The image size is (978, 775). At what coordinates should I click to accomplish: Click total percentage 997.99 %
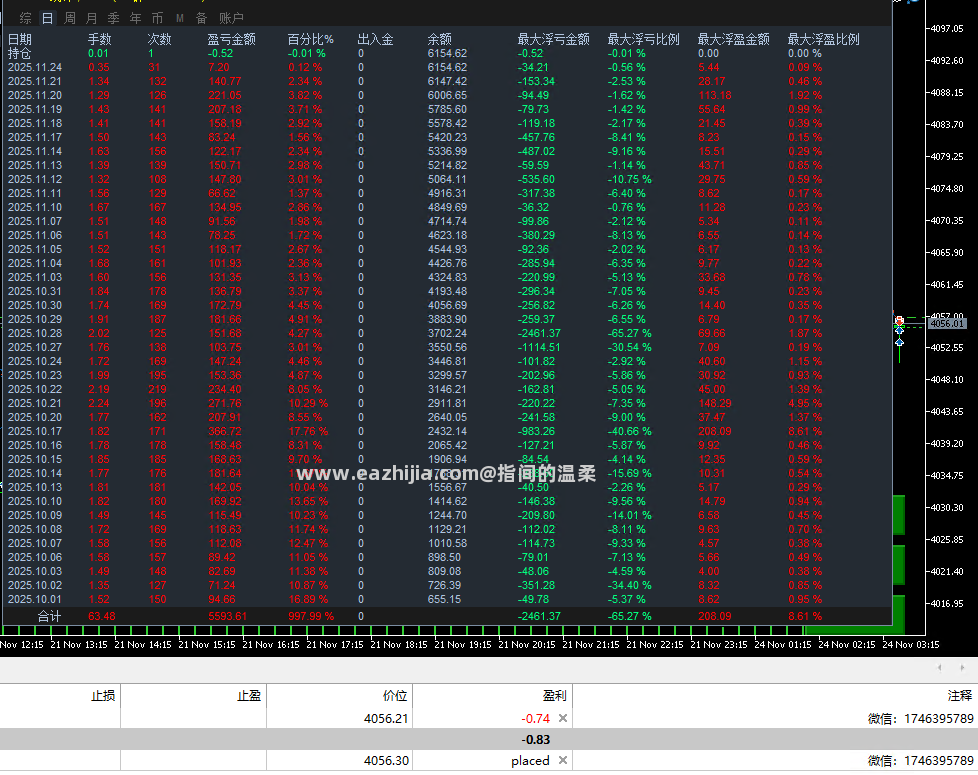click(311, 616)
